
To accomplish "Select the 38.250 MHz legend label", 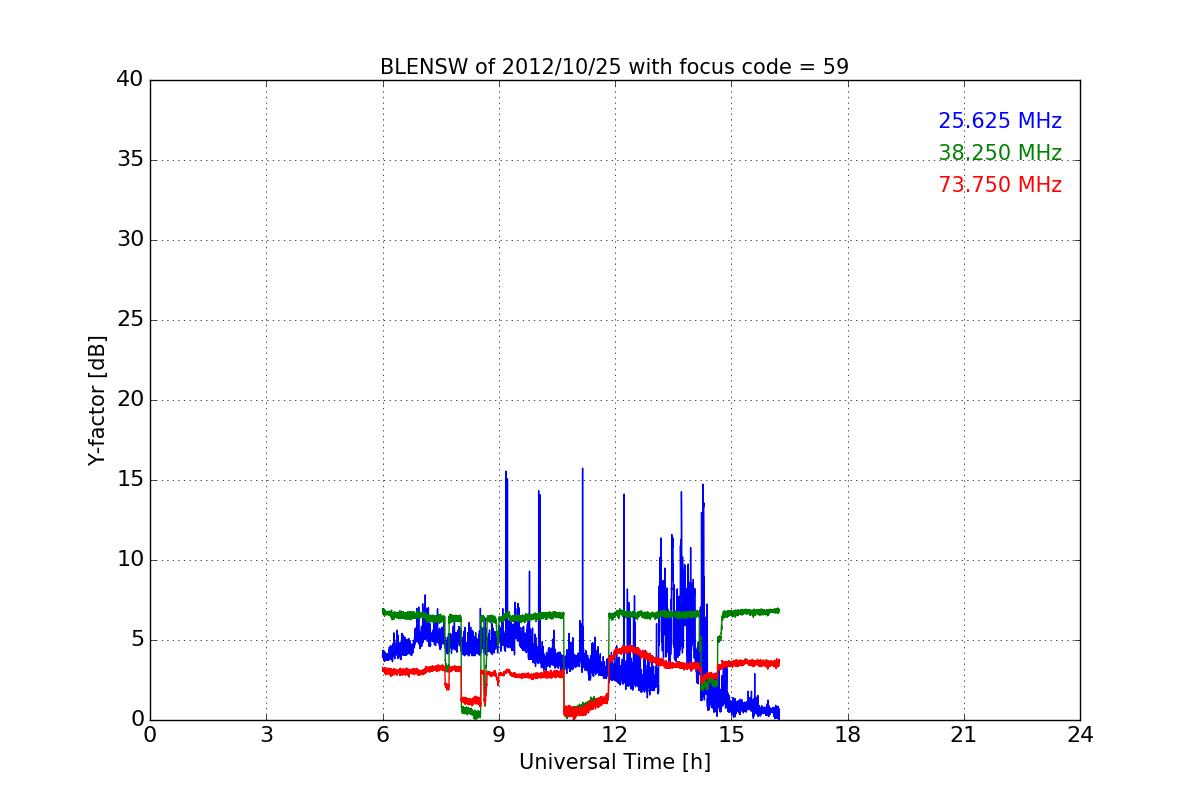I will (1000, 153).
